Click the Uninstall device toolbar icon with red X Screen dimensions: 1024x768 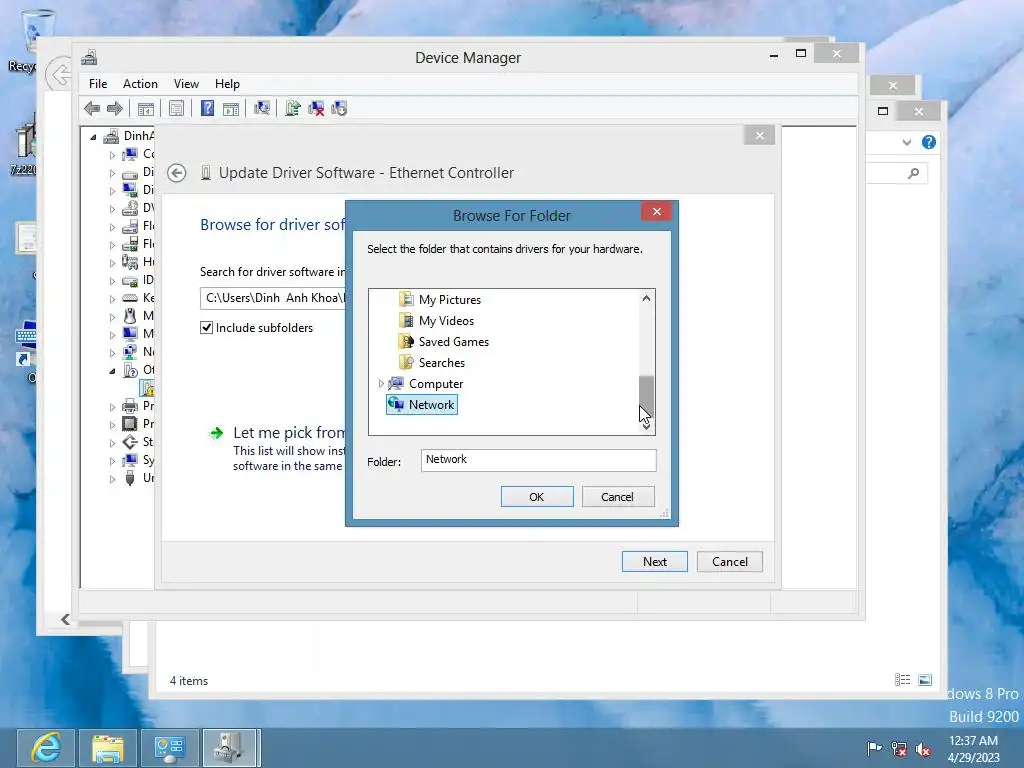(316, 108)
